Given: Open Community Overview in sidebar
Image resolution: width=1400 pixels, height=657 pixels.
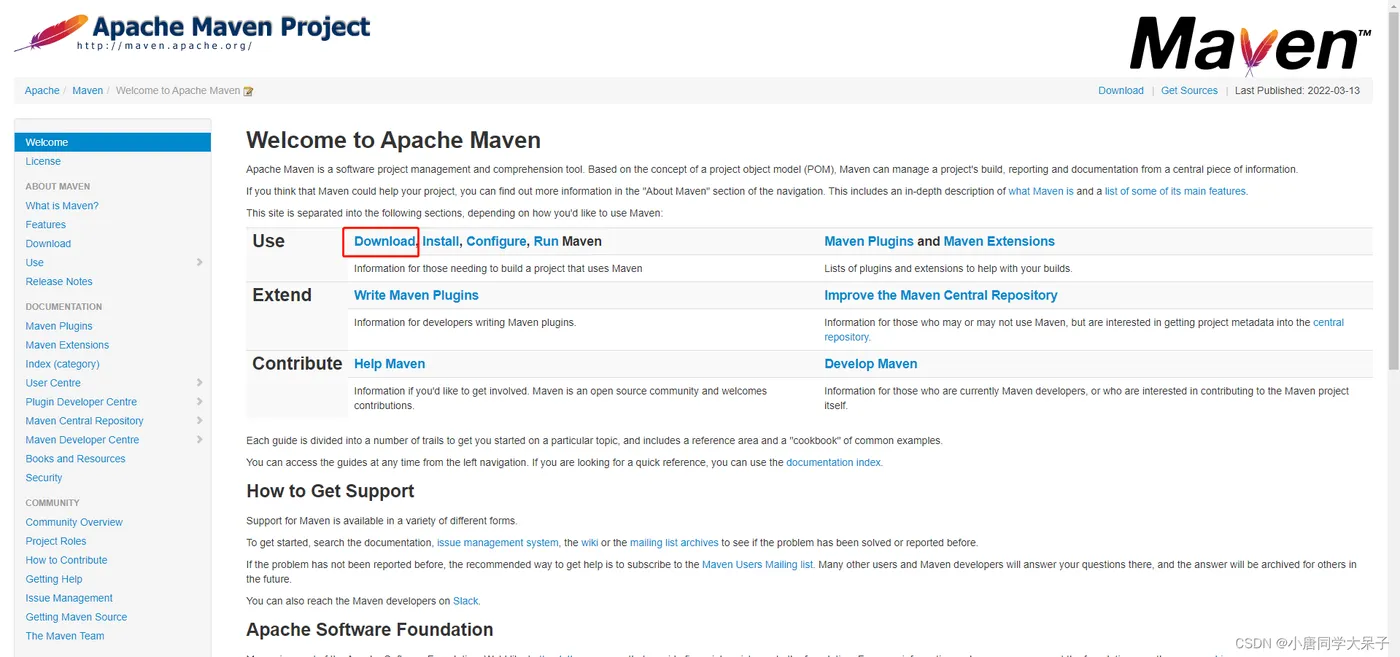Looking at the screenshot, I should tap(74, 522).
